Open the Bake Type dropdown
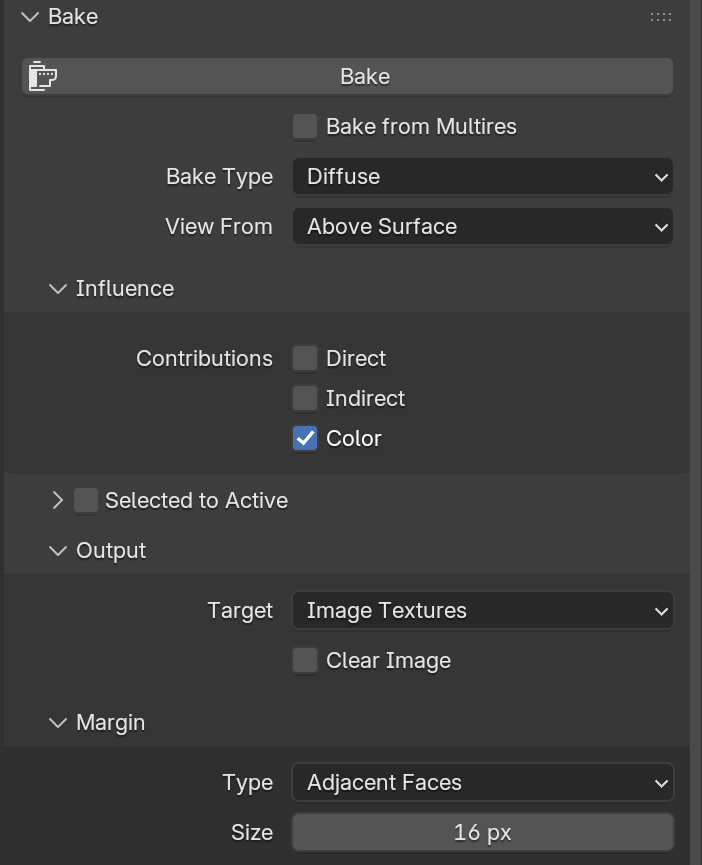Image resolution: width=702 pixels, height=865 pixels. pos(483,177)
